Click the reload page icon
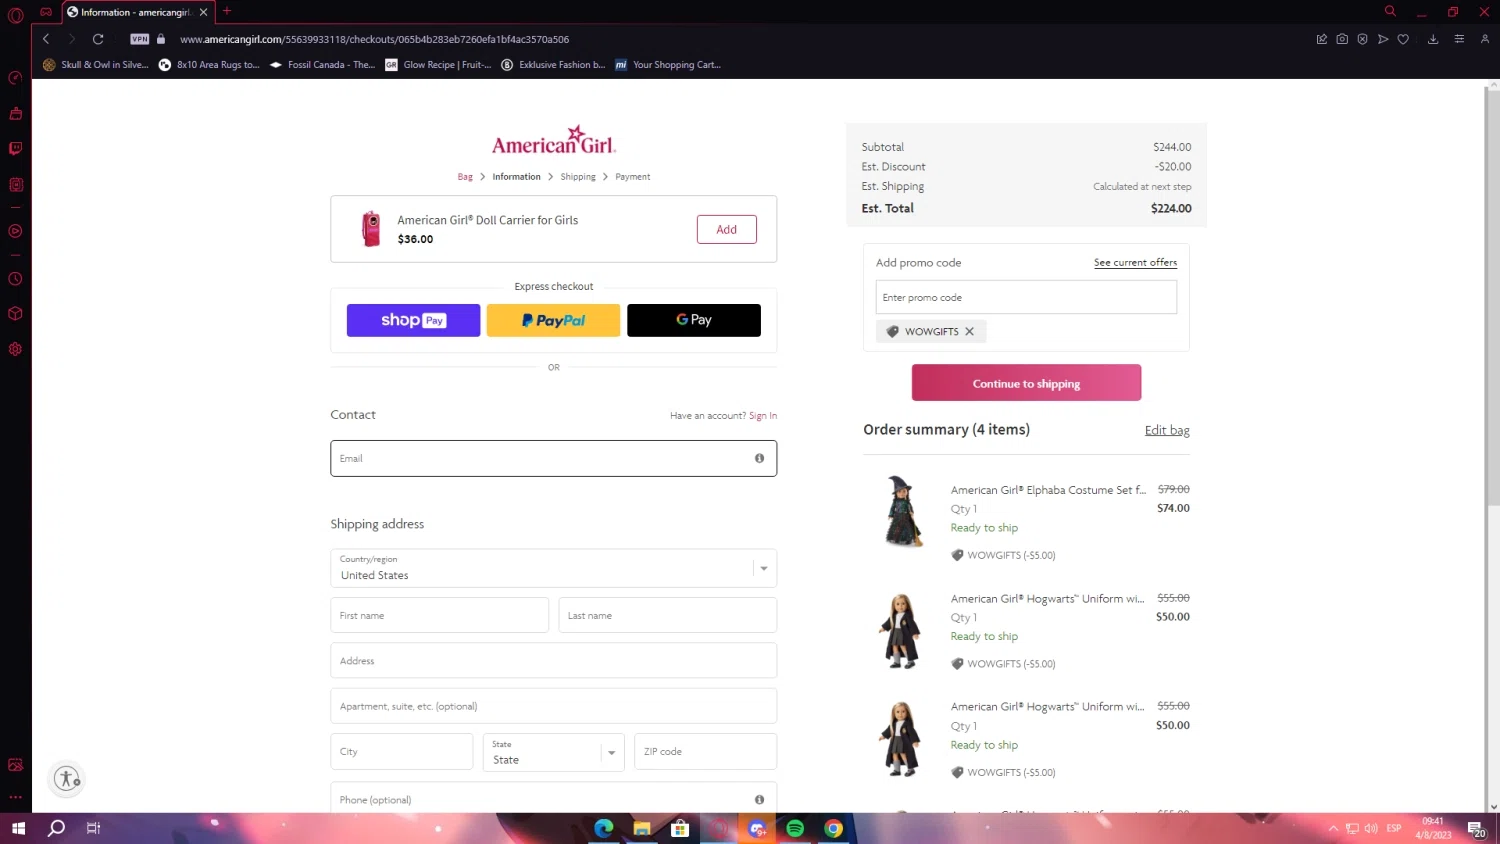 [98, 39]
